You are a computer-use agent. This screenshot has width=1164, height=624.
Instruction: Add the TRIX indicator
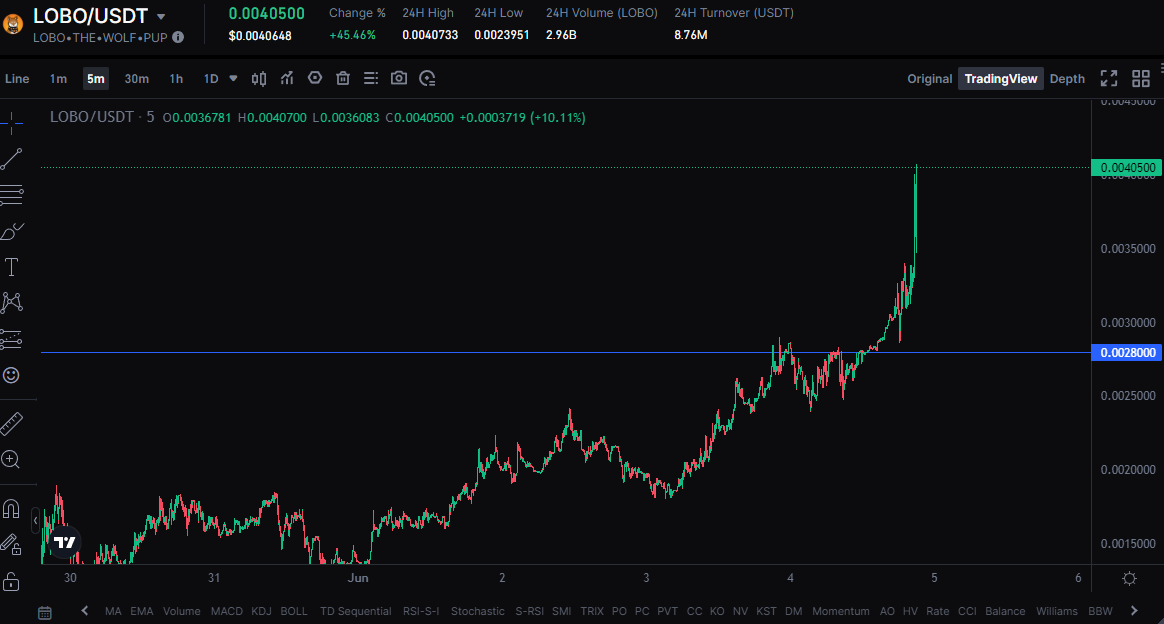592,611
